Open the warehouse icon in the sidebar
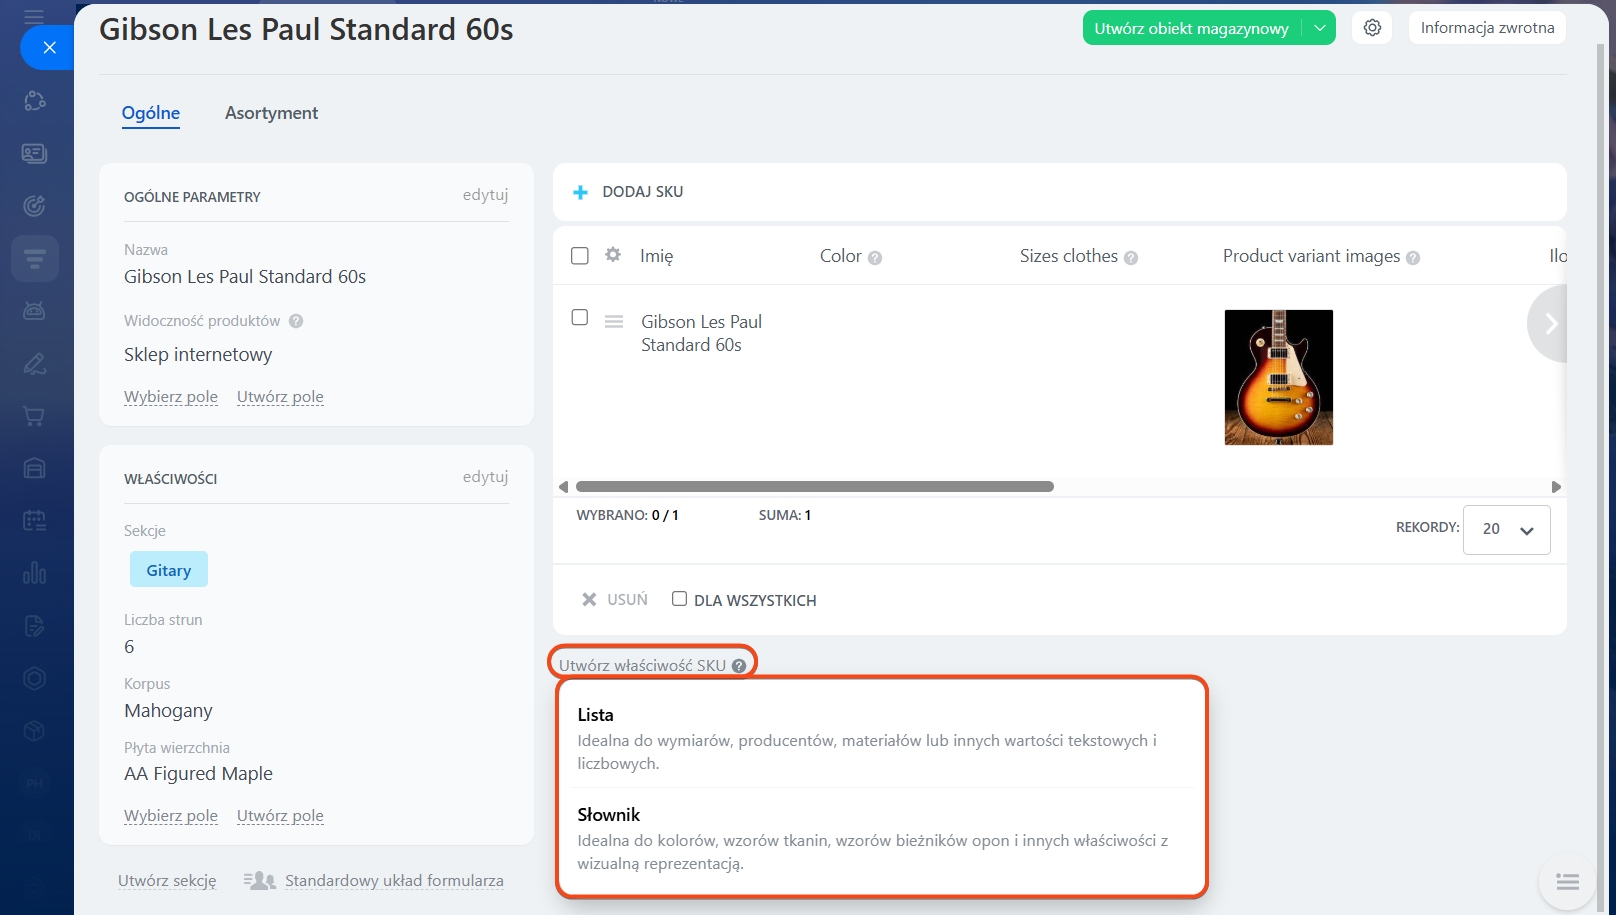Screen dimensions: 1616x915 34,468
